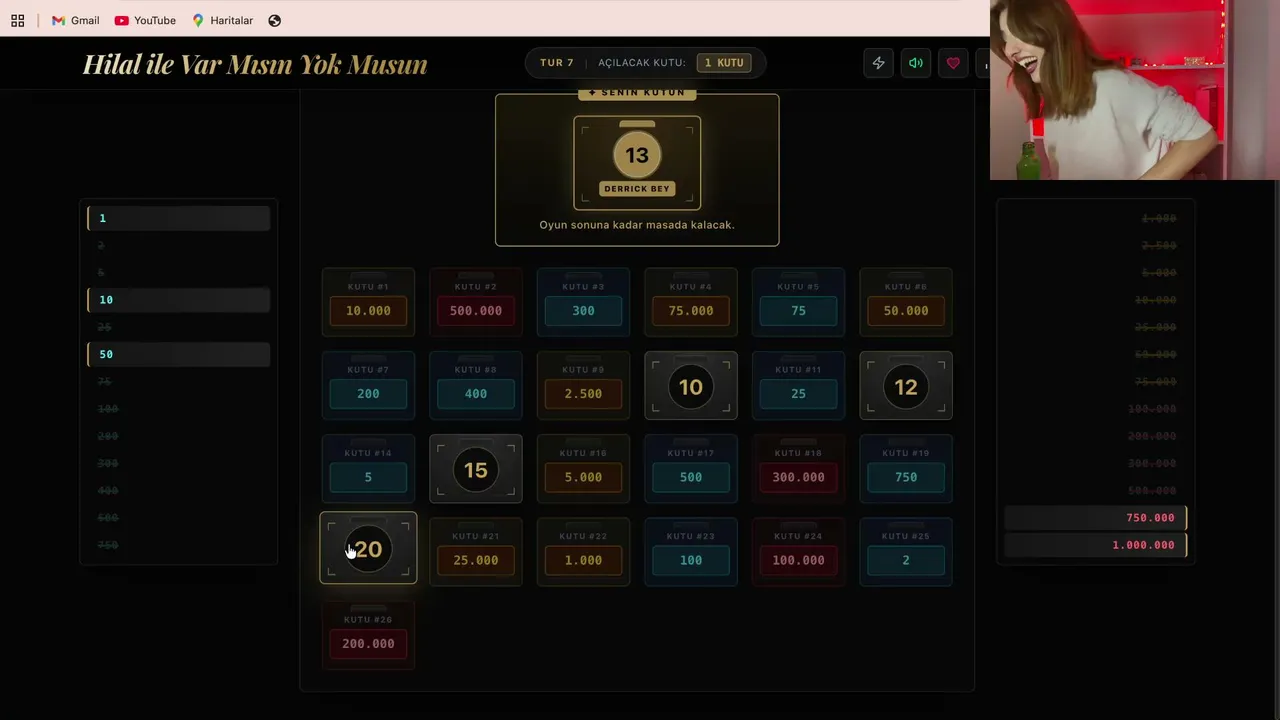Click opened Kutu #21 showing 25.000
The image size is (1280, 720).
(x=476, y=552)
